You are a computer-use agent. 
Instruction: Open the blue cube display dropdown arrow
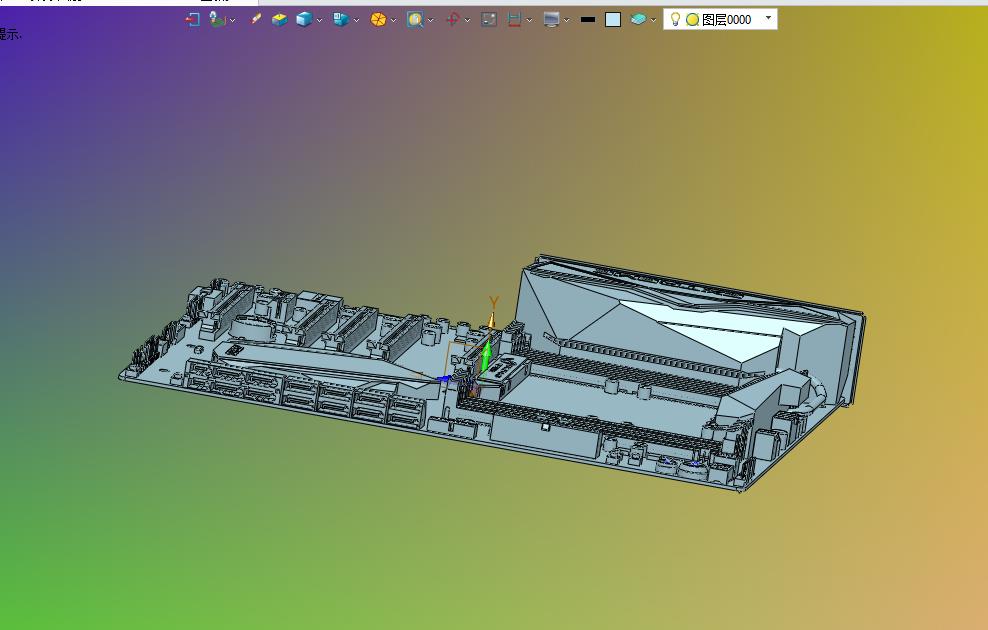(319, 20)
